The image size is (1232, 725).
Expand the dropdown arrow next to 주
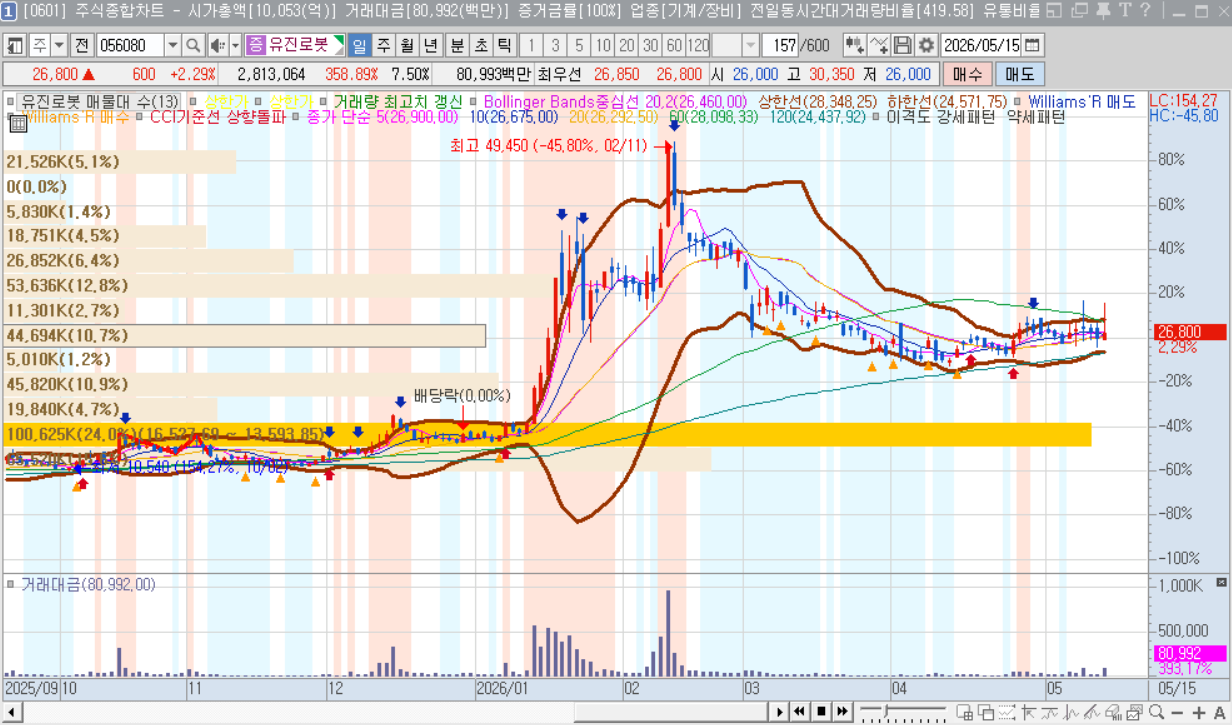pos(59,46)
